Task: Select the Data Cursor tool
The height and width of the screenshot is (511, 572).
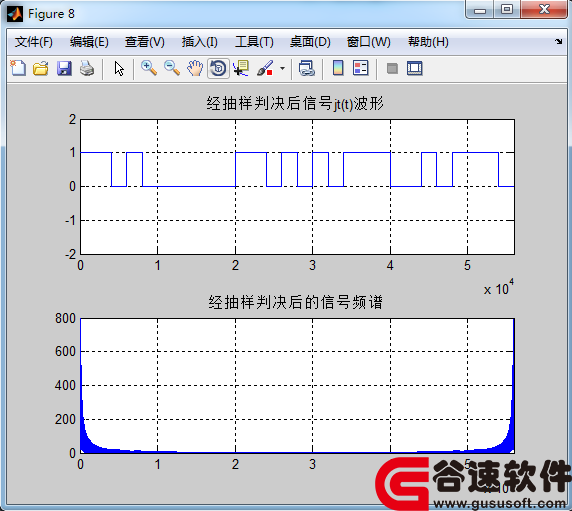Action: click(241, 68)
